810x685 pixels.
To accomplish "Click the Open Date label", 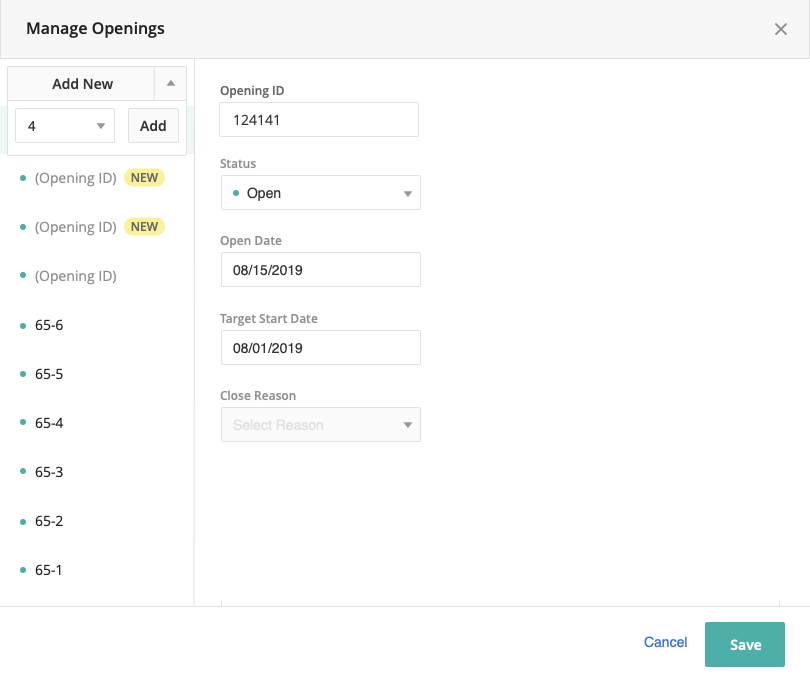I will point(251,241).
